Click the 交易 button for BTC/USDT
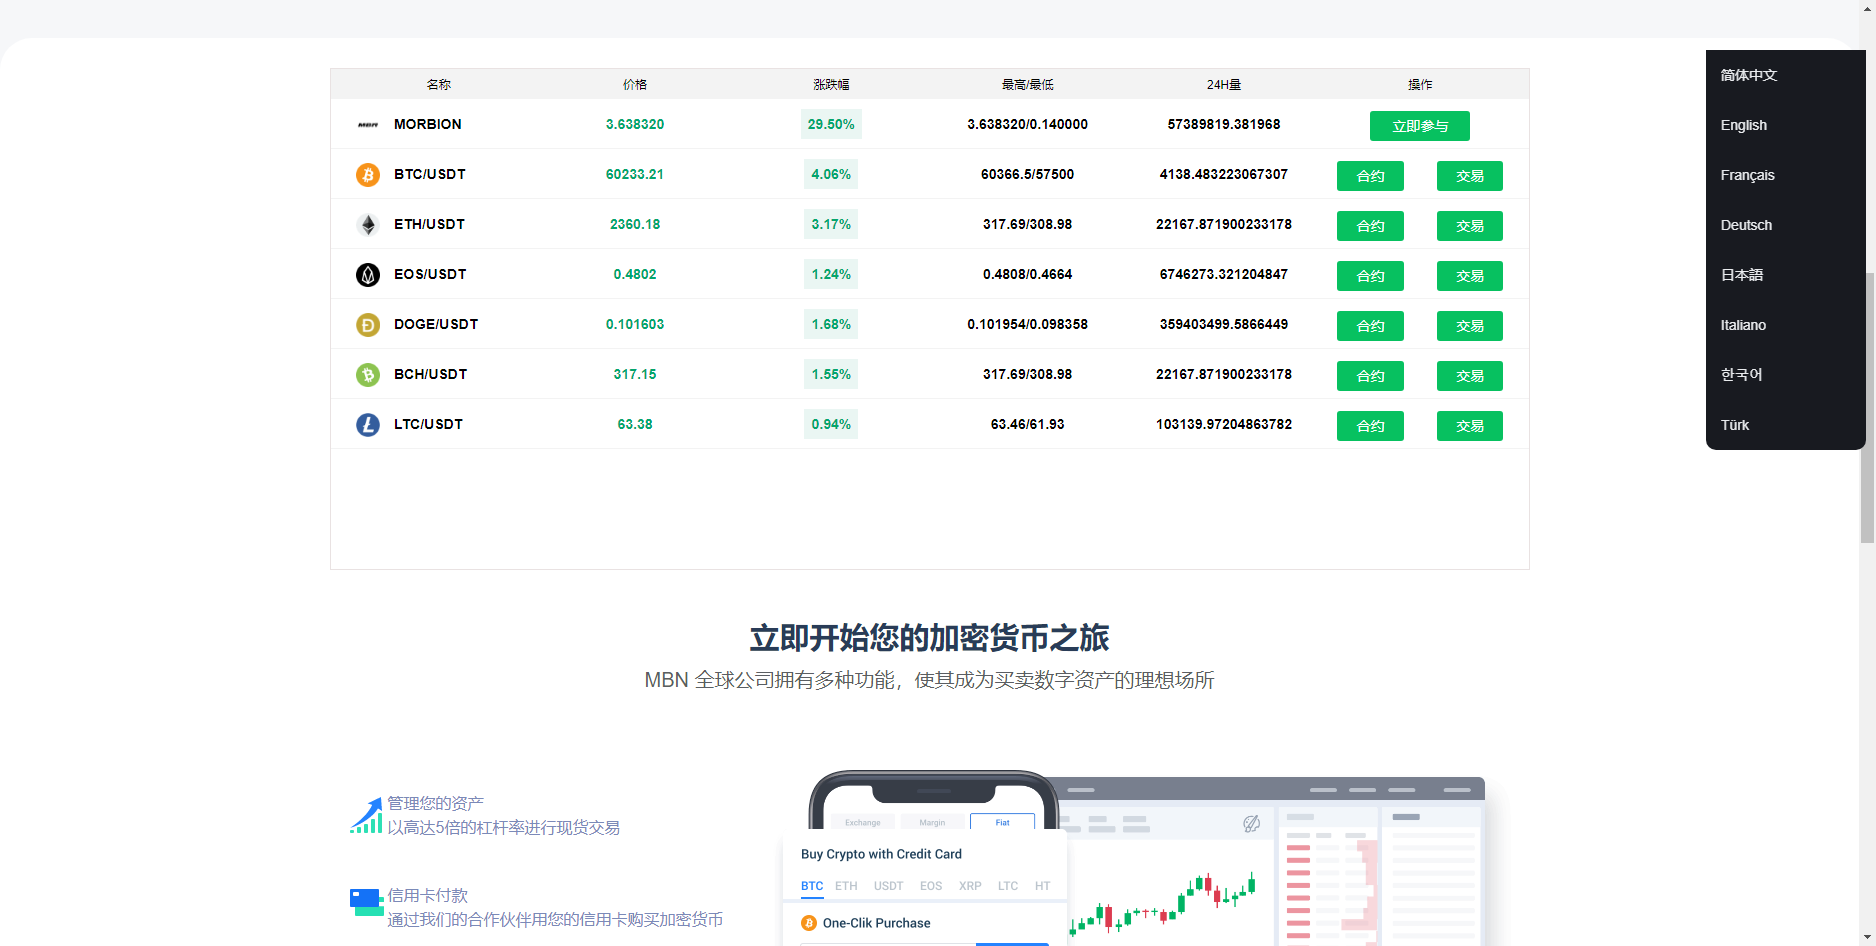The height and width of the screenshot is (946, 1876). pyautogui.click(x=1469, y=175)
